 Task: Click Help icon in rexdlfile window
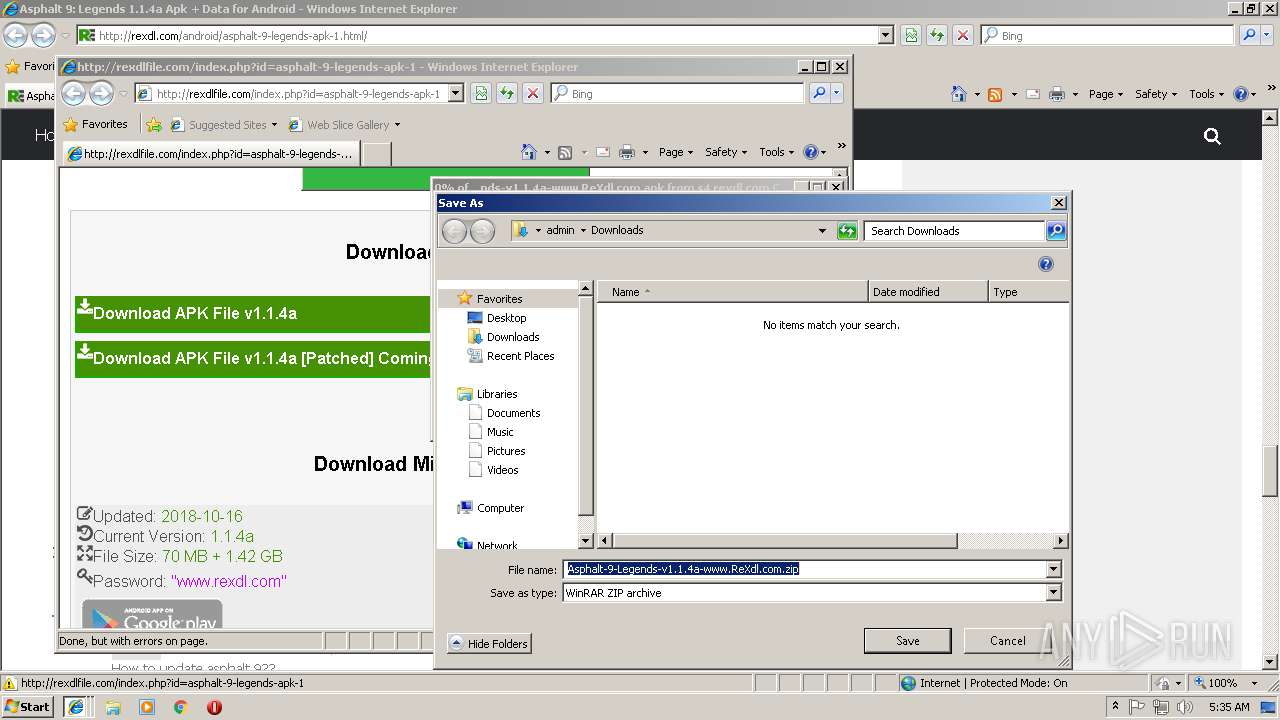(811, 152)
